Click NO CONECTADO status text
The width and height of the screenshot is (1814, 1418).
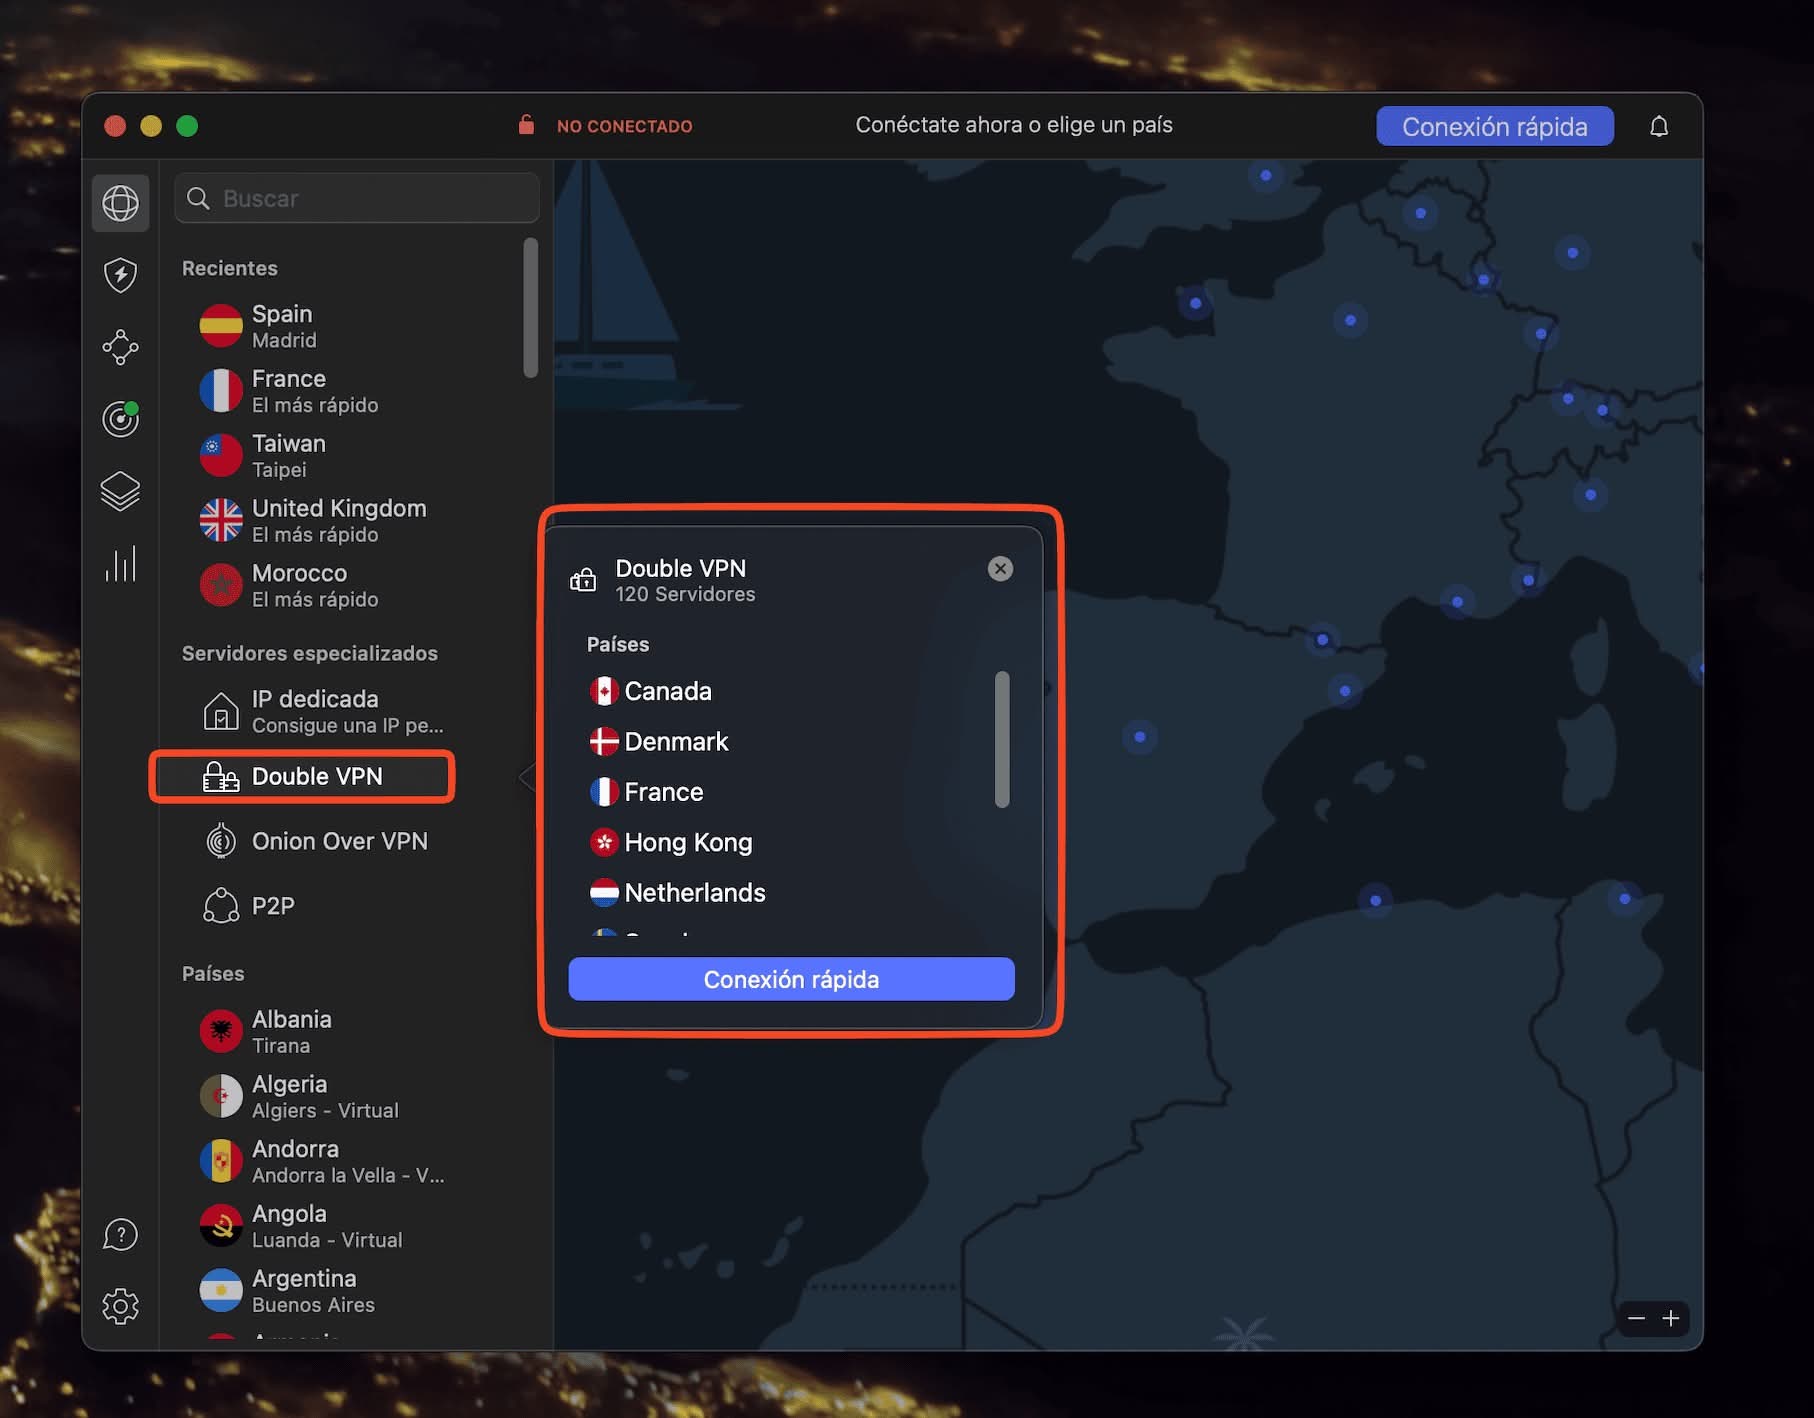tap(624, 126)
